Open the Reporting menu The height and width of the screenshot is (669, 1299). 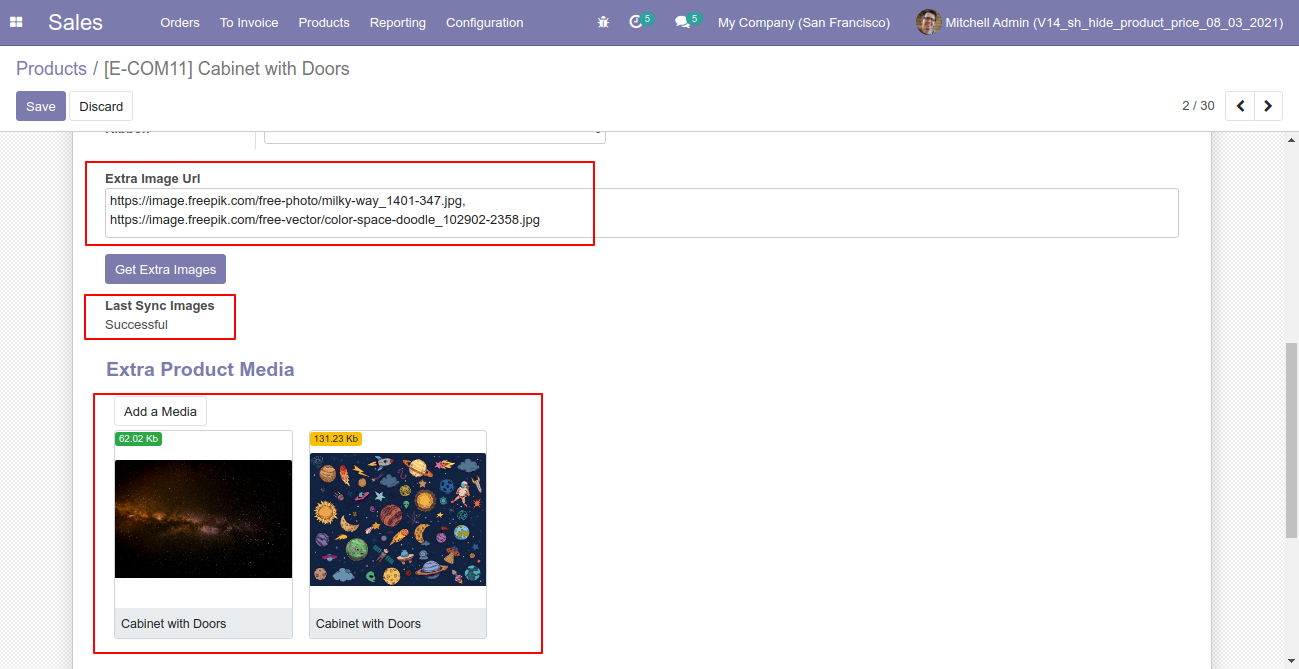point(397,22)
